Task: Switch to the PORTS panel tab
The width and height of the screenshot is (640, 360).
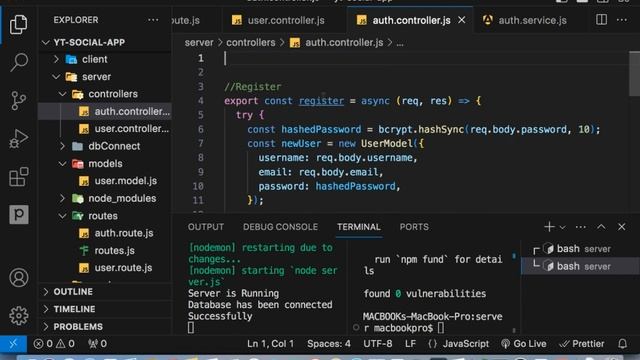Action: (414, 227)
